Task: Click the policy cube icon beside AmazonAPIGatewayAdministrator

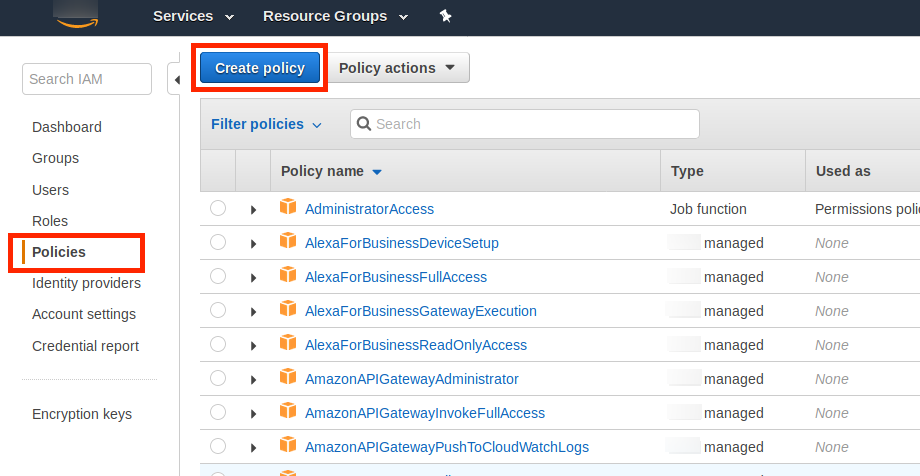Action: click(x=288, y=378)
